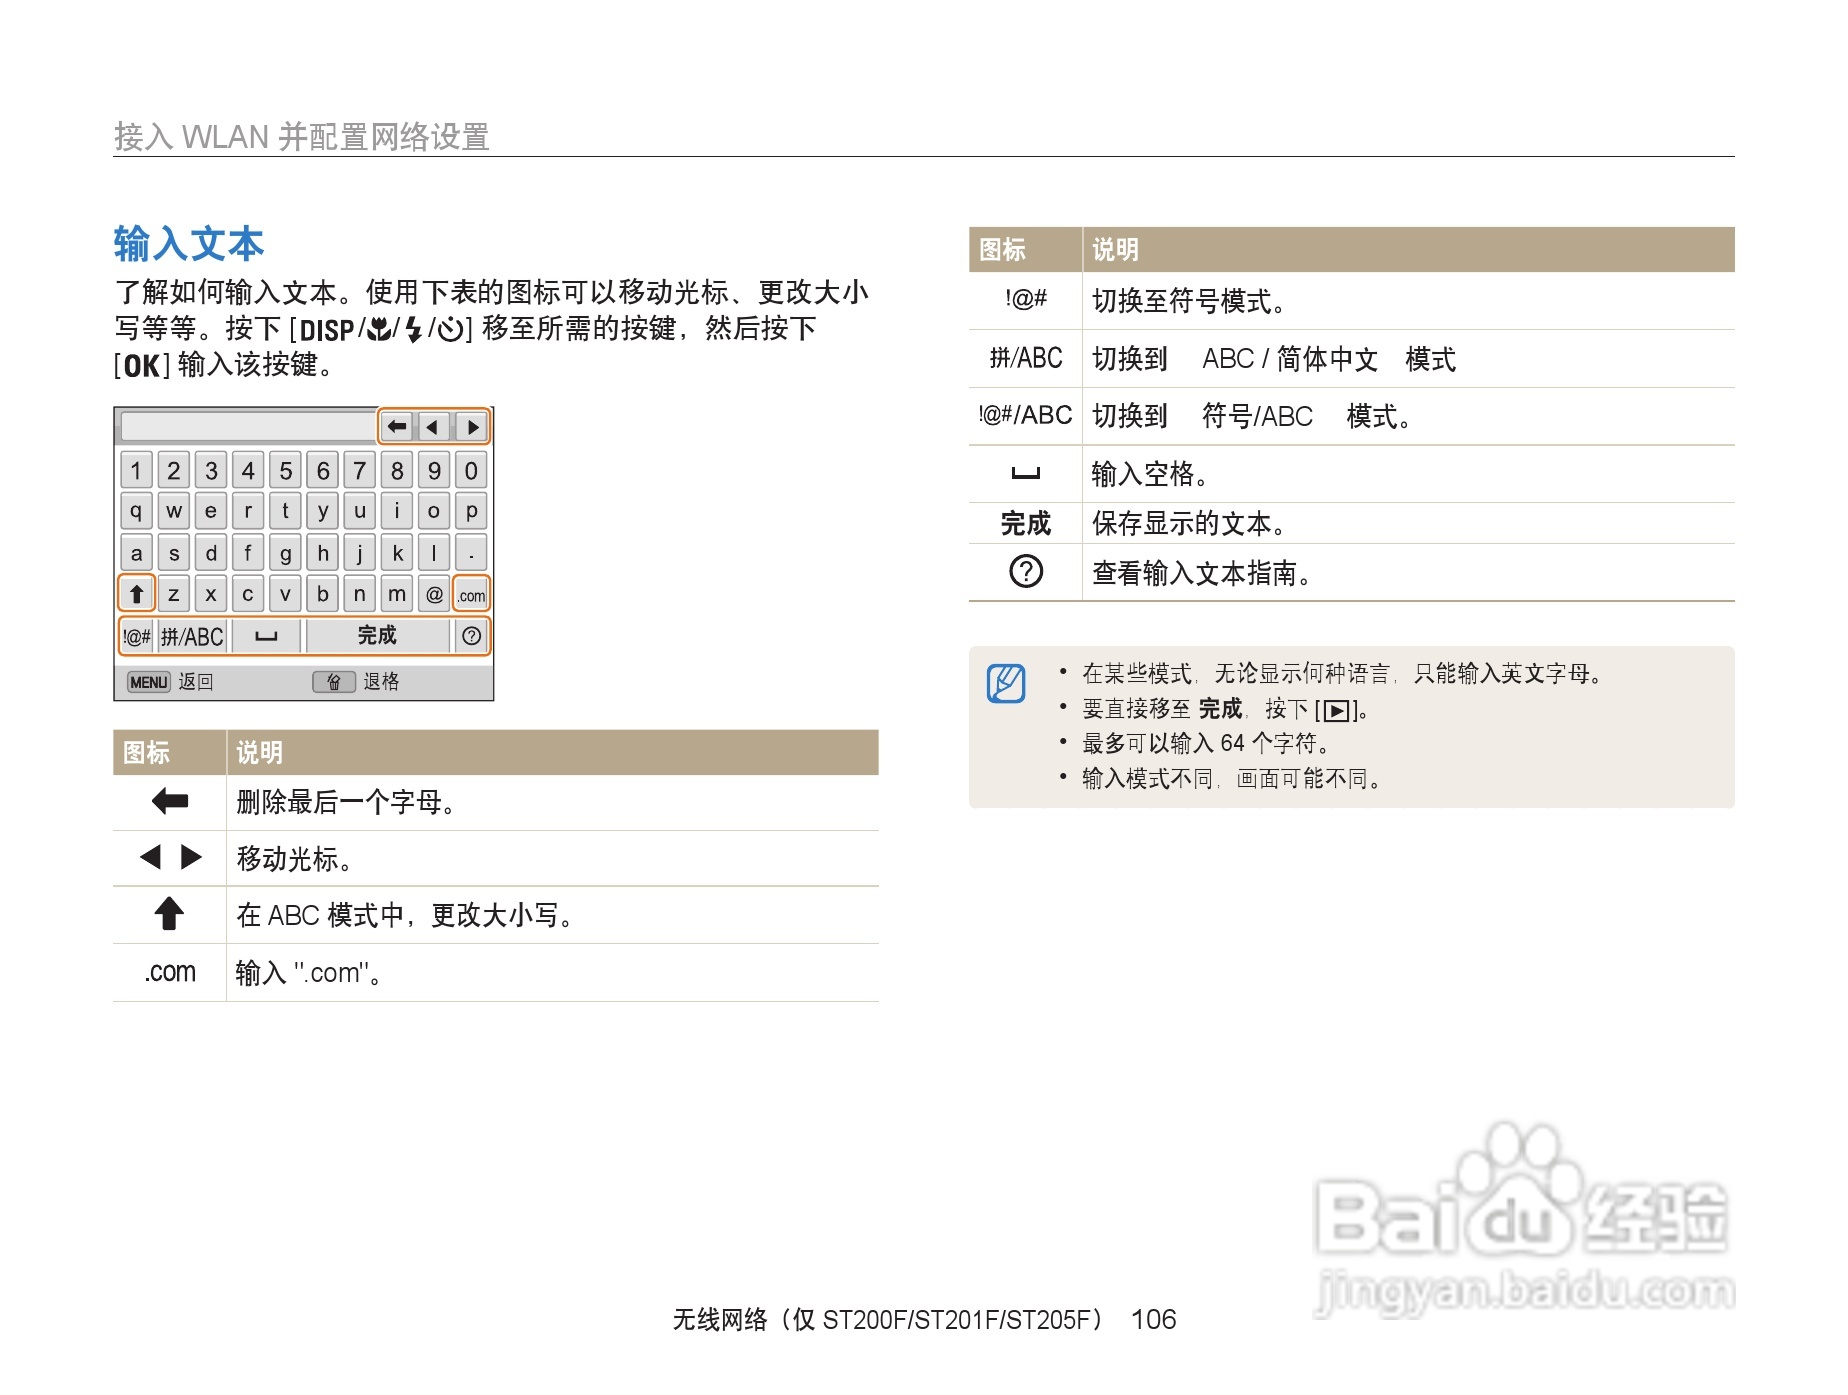Click text 移动光标。

click(x=295, y=858)
